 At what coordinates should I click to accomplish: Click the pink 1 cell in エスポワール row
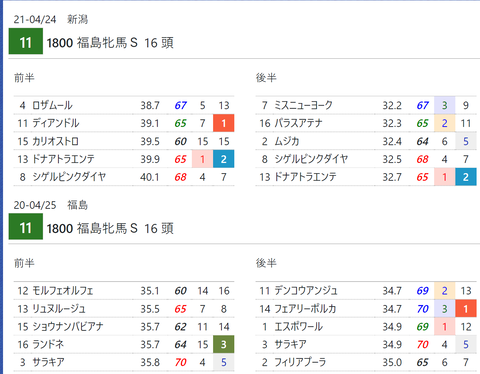[x=445, y=327]
